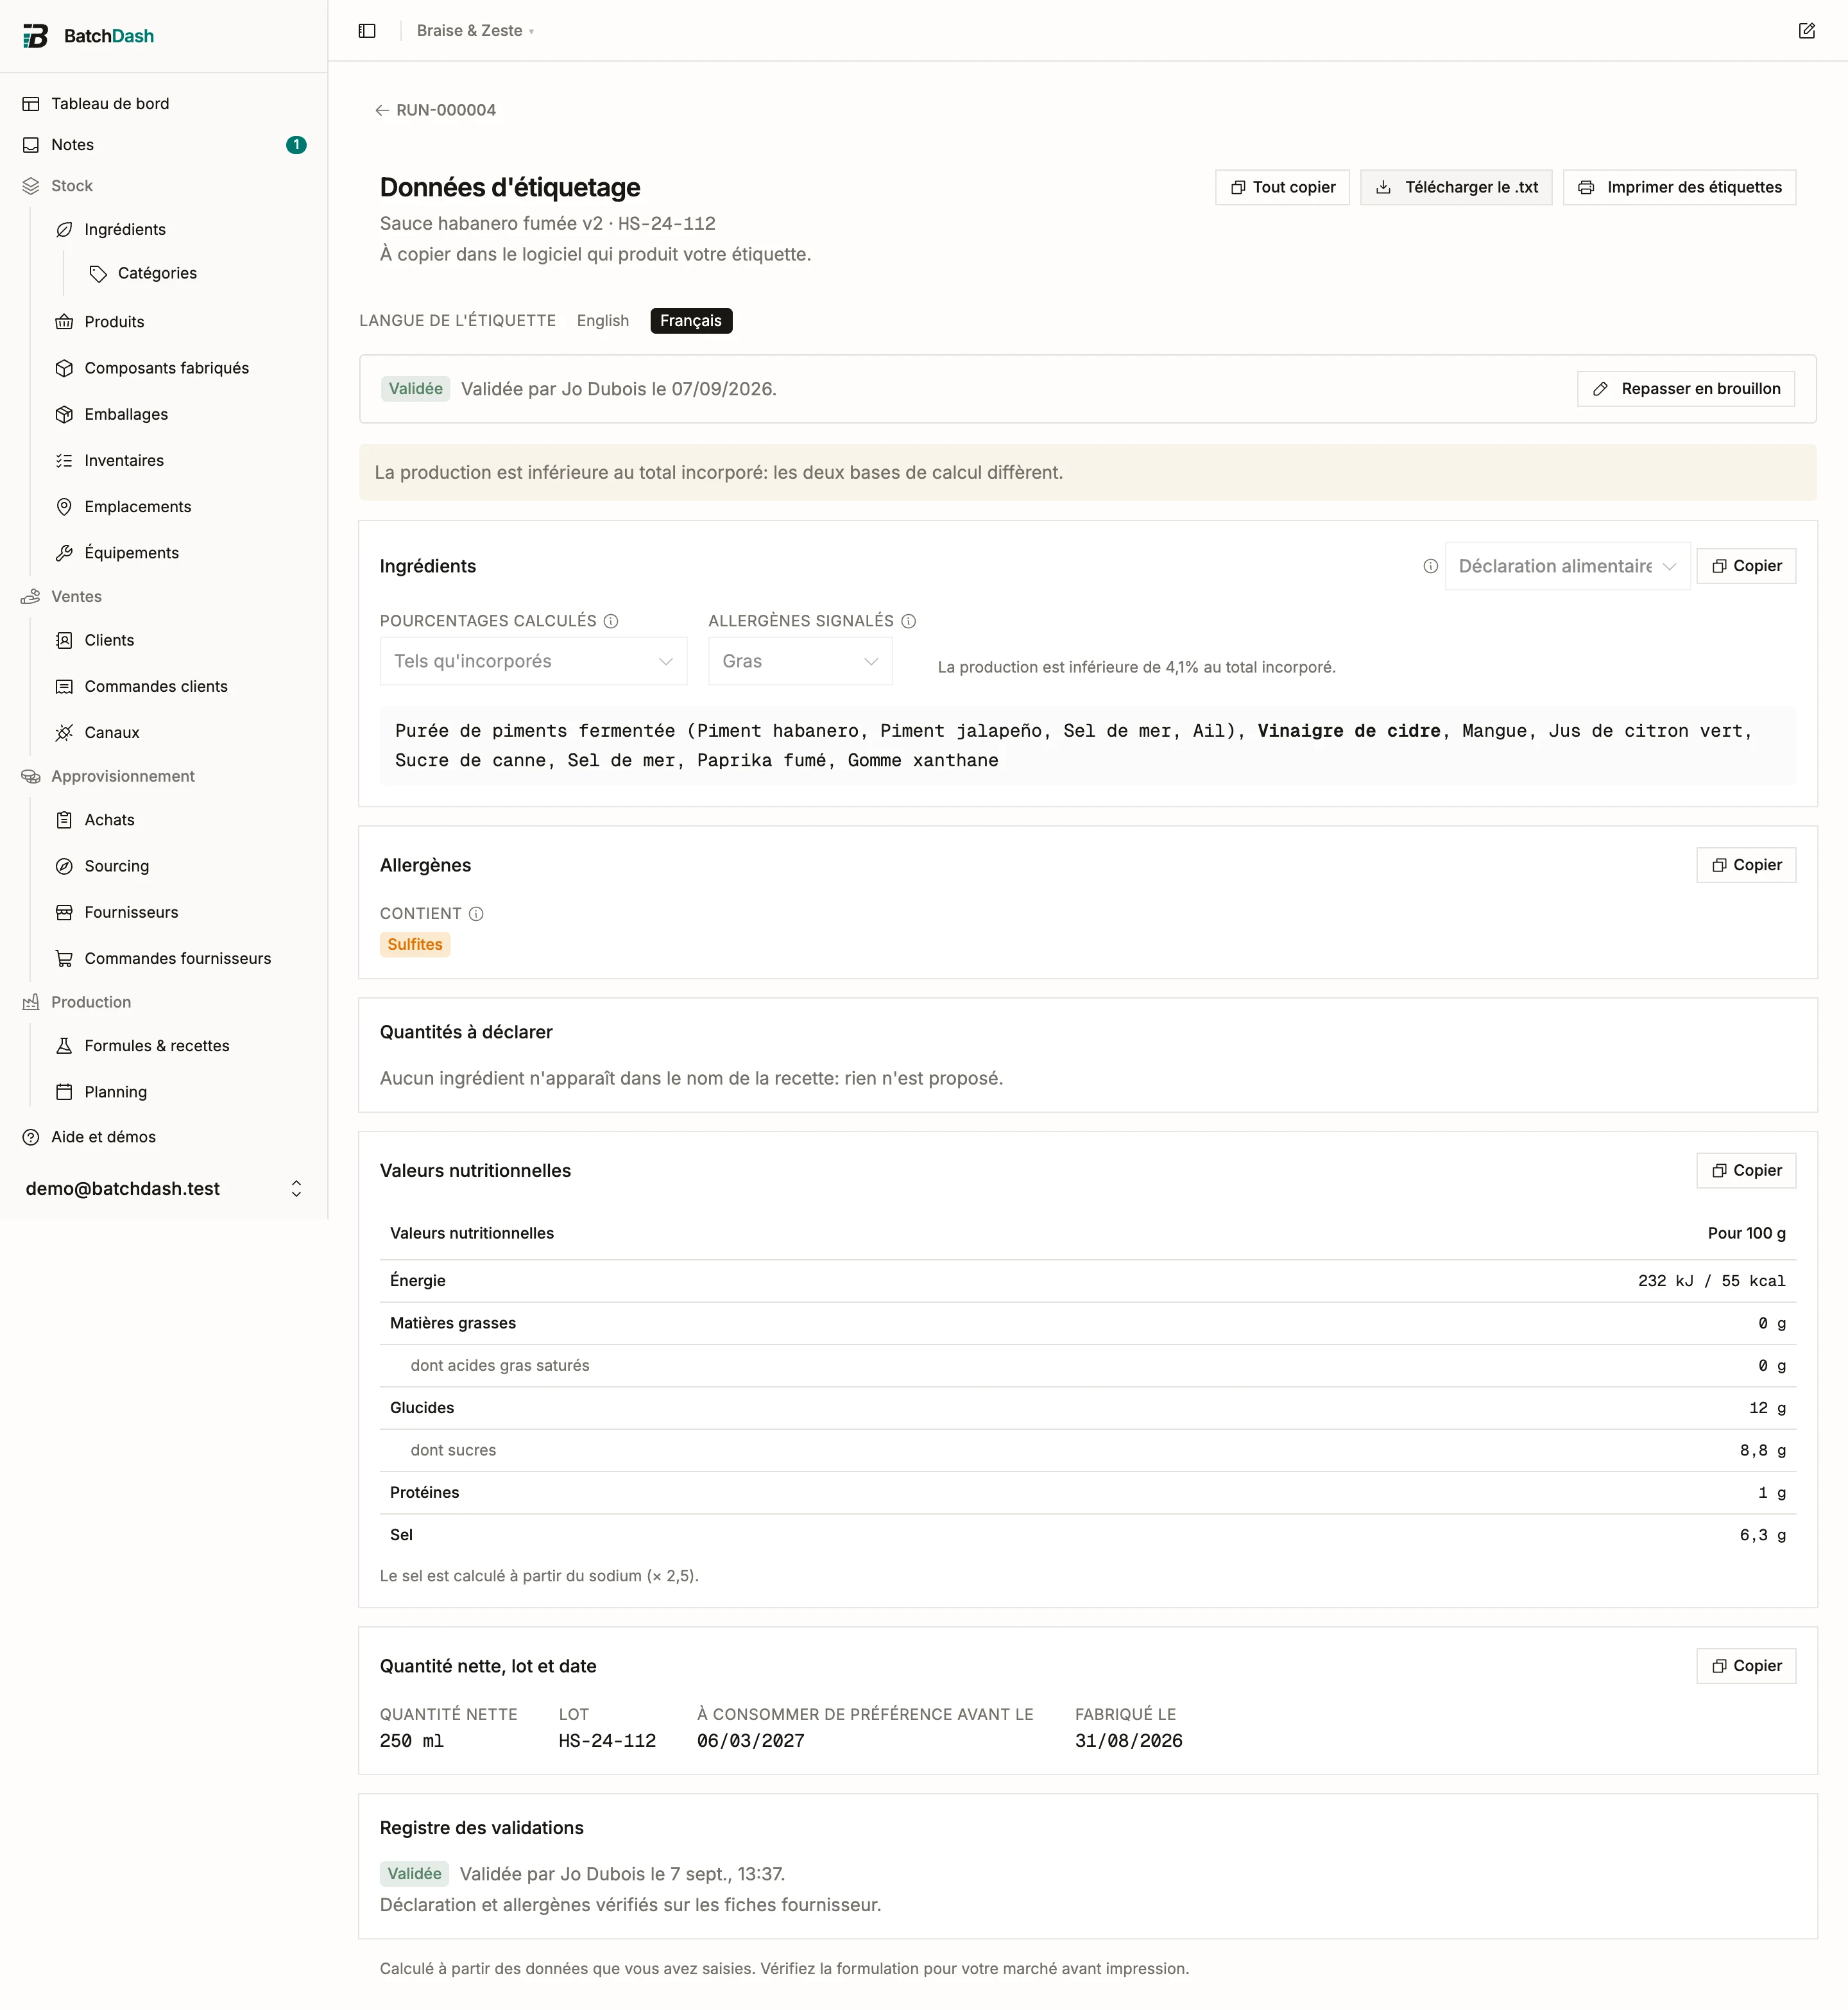Open the Braise & Zeste workspace dropdown

[475, 31]
